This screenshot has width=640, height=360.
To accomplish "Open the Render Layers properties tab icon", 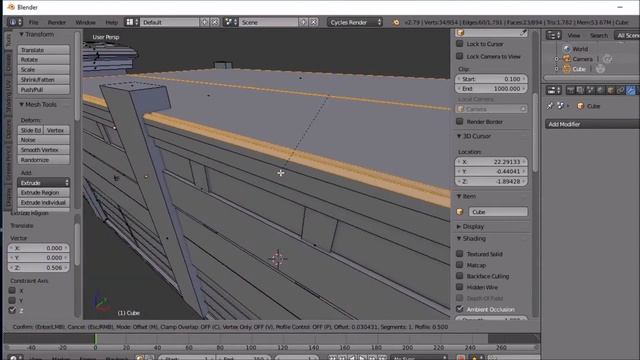I will [x=580, y=90].
